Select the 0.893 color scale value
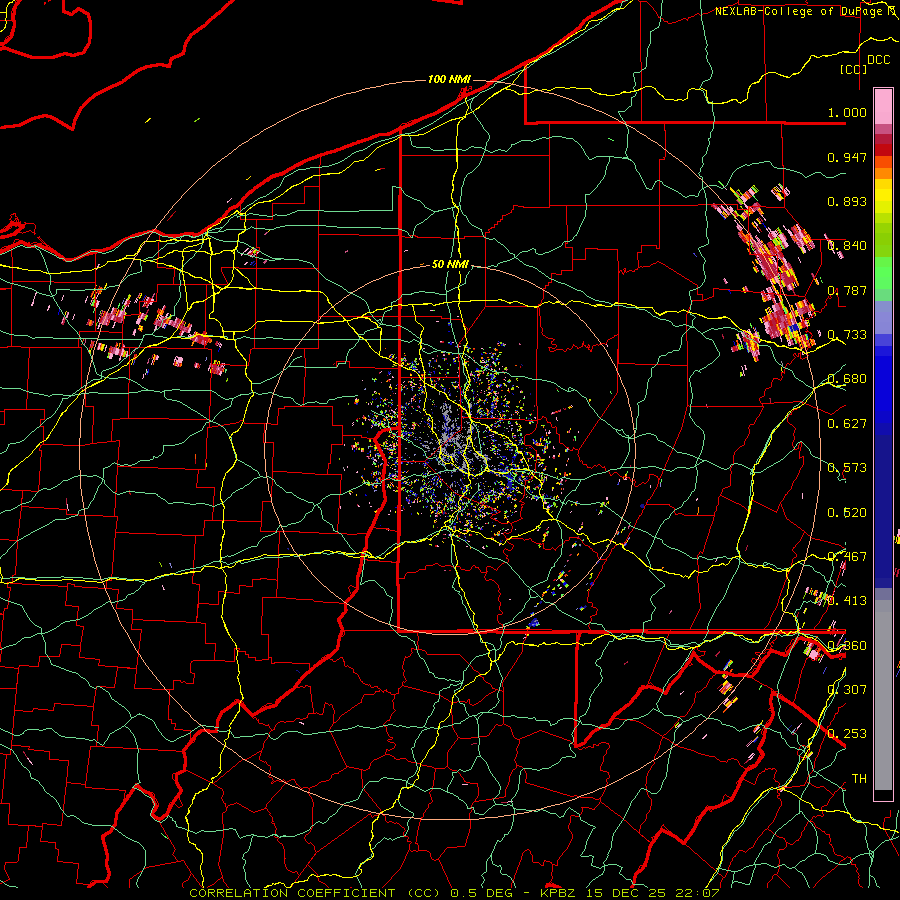Viewport: 900px width, 900px height. 847,201
